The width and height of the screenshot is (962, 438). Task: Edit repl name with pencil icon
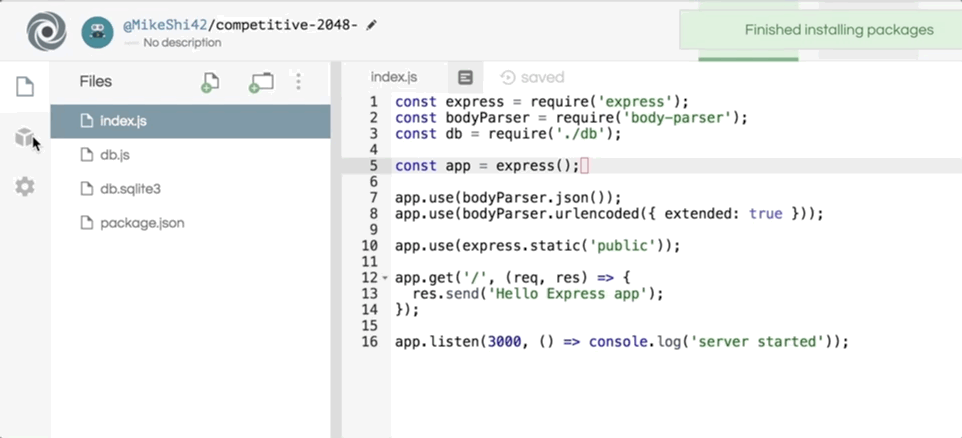coord(371,25)
